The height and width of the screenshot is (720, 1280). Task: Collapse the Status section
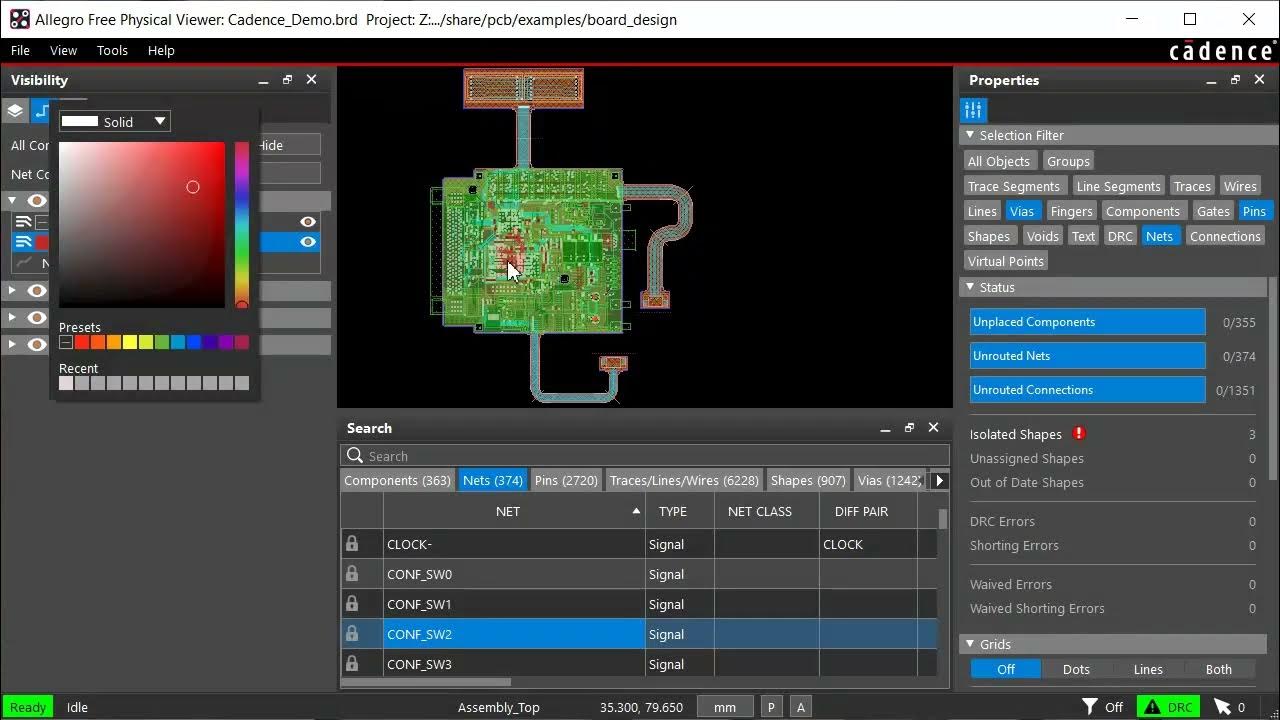969,287
